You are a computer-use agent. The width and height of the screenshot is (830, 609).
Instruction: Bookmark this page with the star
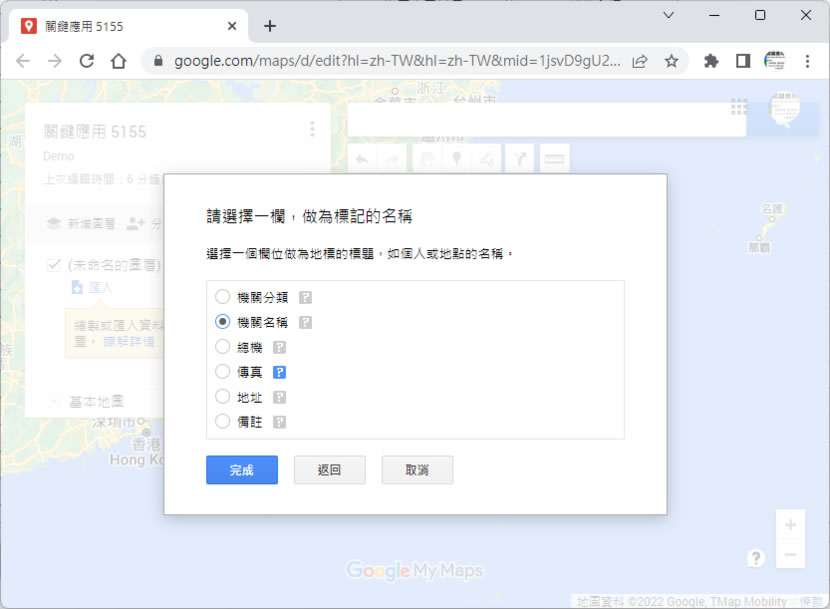671,61
